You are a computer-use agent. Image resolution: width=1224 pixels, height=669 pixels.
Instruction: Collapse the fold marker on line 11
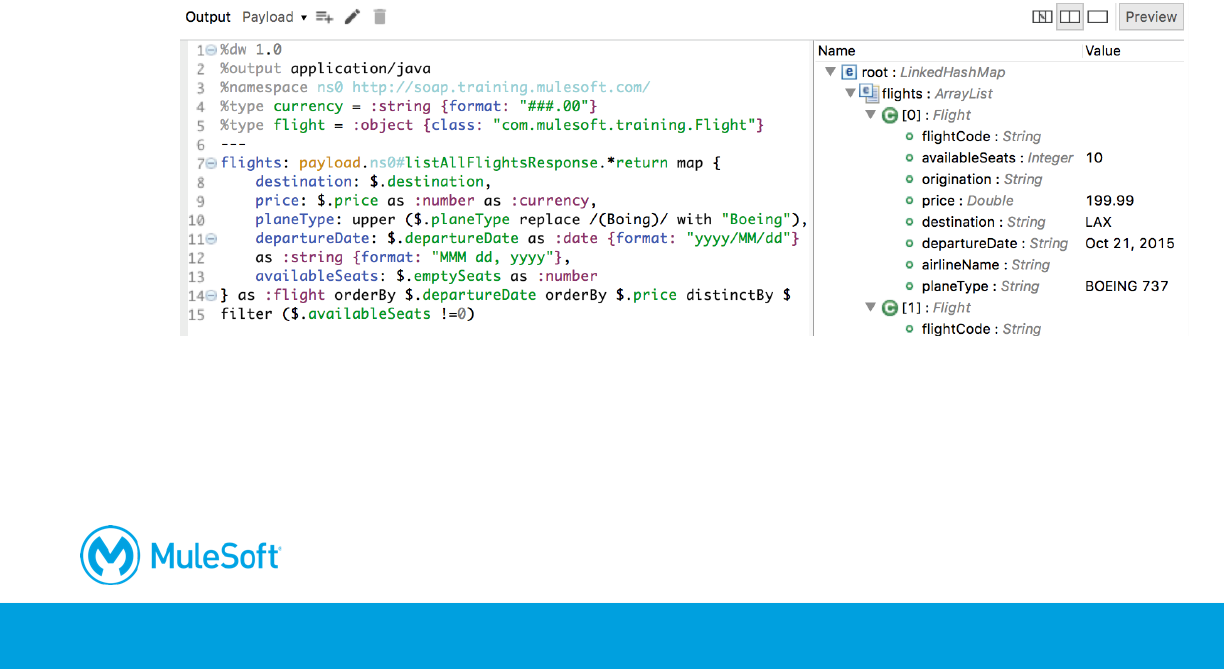click(211, 239)
